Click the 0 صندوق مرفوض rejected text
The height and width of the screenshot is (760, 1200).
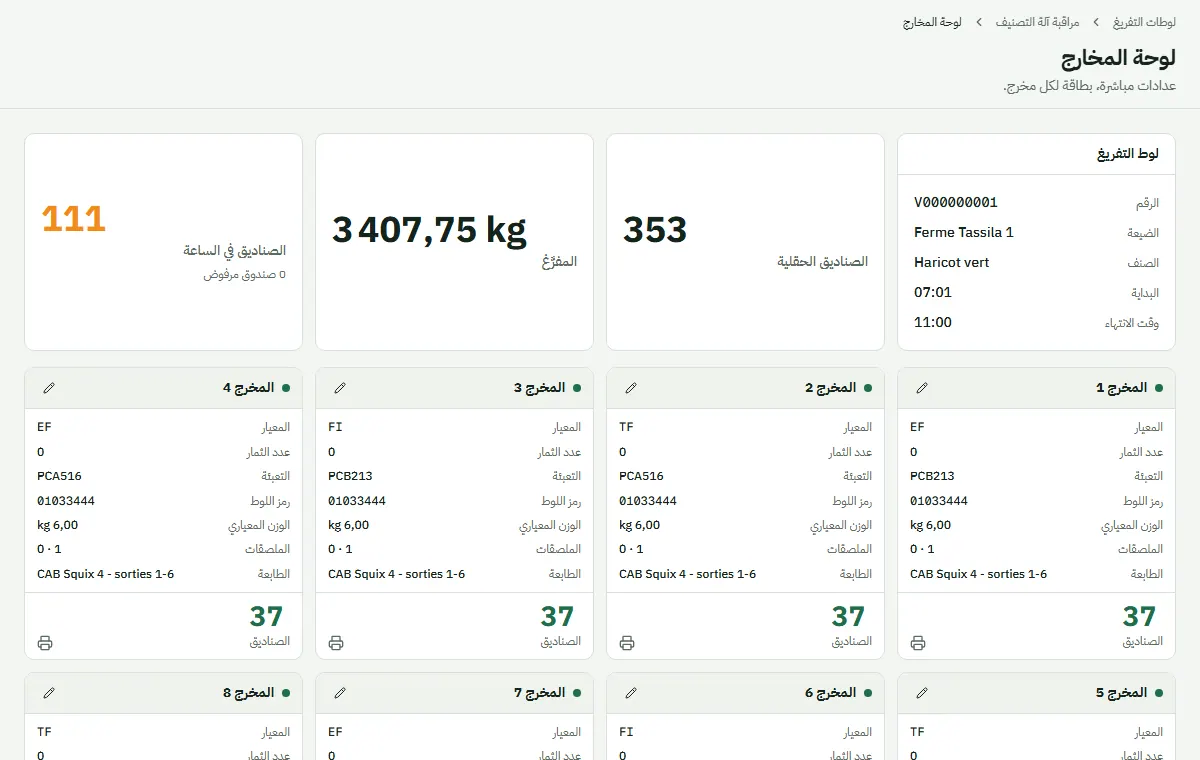(x=245, y=274)
